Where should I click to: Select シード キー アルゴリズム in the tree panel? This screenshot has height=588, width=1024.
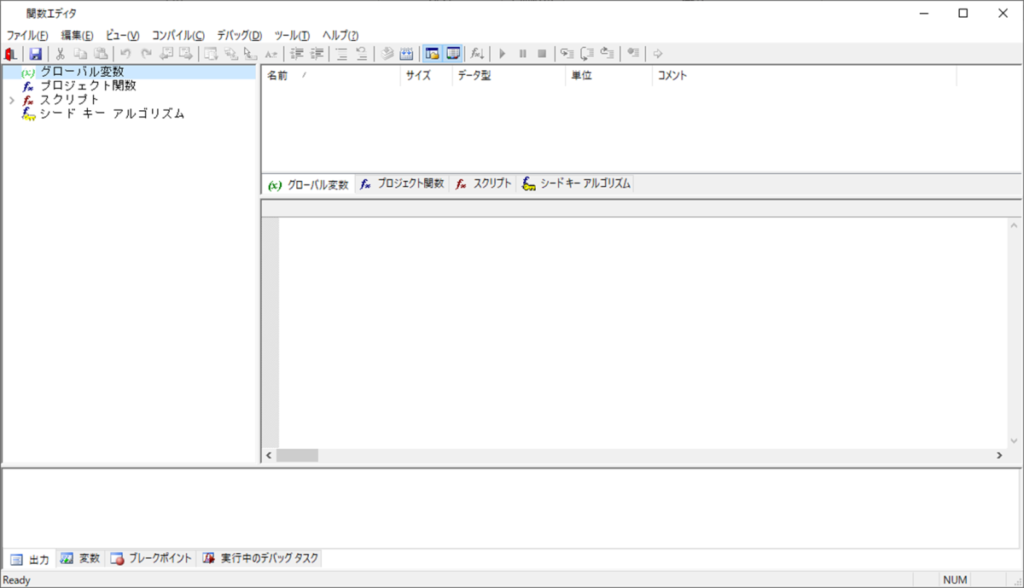pyautogui.click(x=111, y=114)
